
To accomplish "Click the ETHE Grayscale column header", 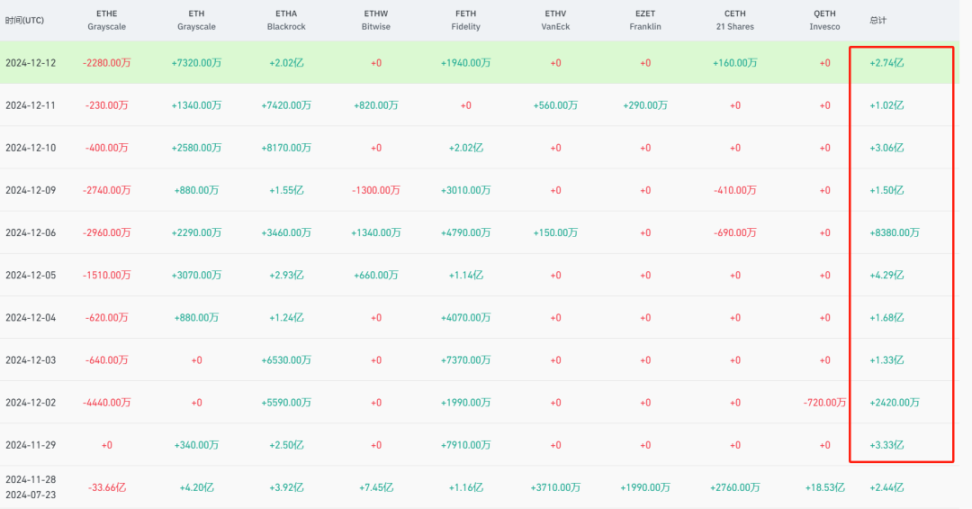I will click(x=107, y=20).
